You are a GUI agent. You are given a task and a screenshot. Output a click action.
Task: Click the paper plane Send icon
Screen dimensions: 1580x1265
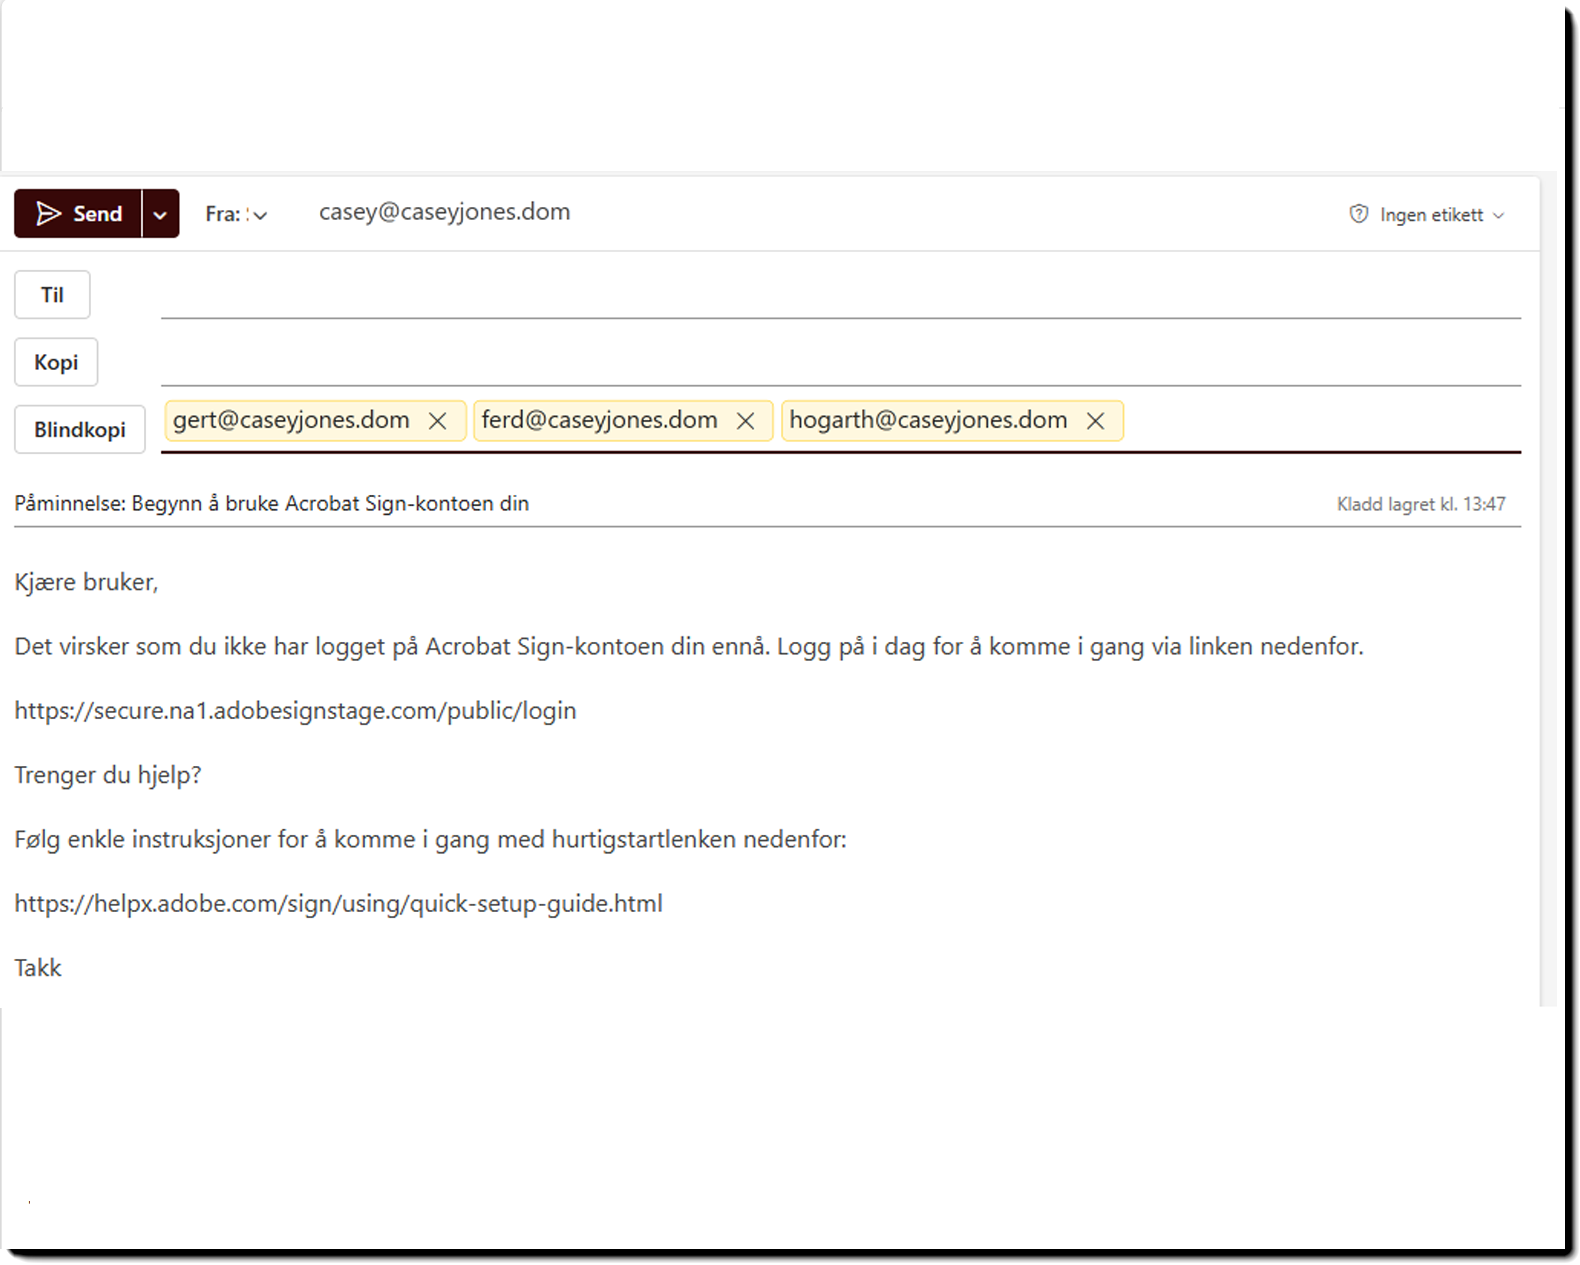[48, 214]
